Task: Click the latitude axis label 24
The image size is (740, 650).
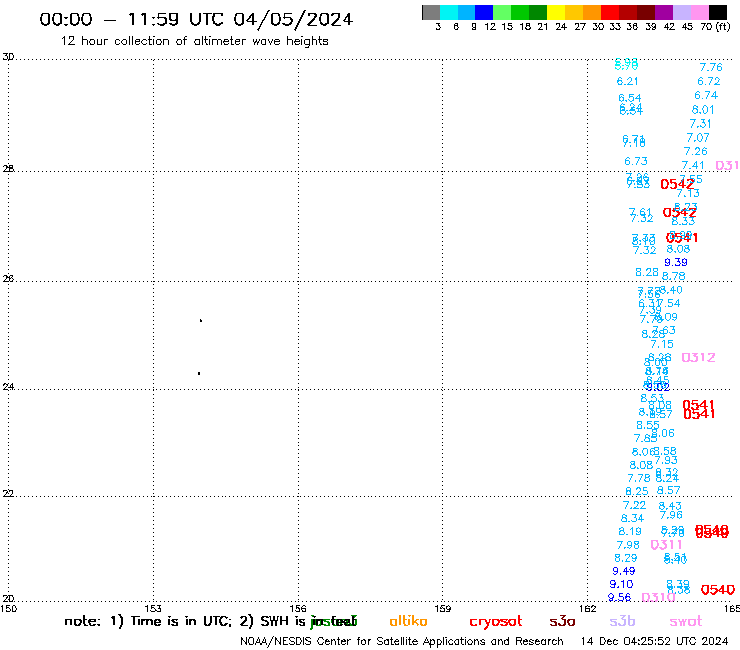Action: tap(8, 387)
